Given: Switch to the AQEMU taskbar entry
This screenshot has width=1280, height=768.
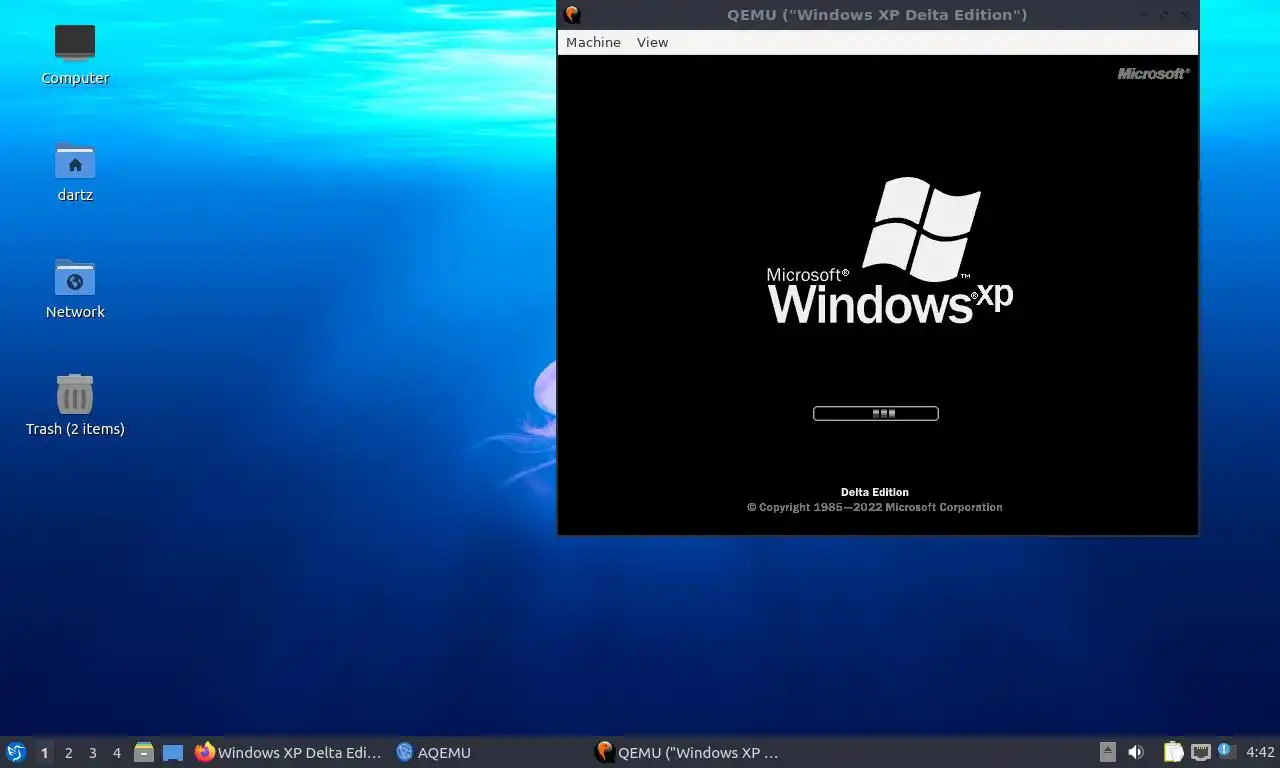Looking at the screenshot, I should click(x=433, y=752).
